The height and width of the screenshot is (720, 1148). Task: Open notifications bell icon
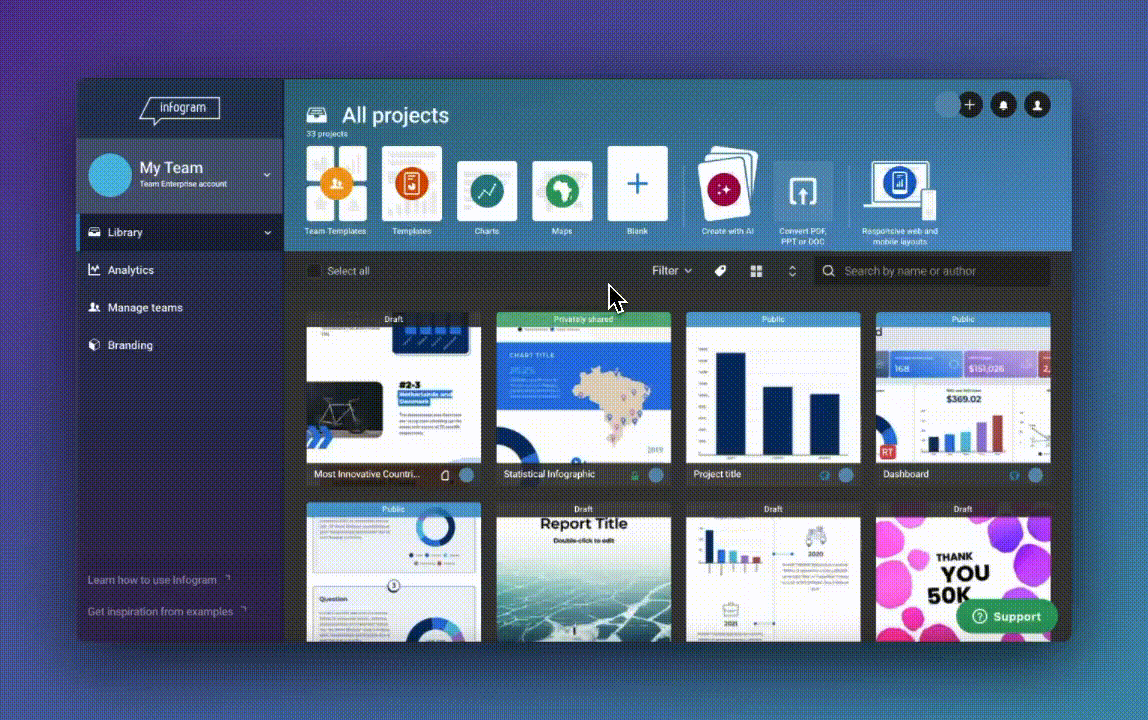pyautogui.click(x=1003, y=105)
